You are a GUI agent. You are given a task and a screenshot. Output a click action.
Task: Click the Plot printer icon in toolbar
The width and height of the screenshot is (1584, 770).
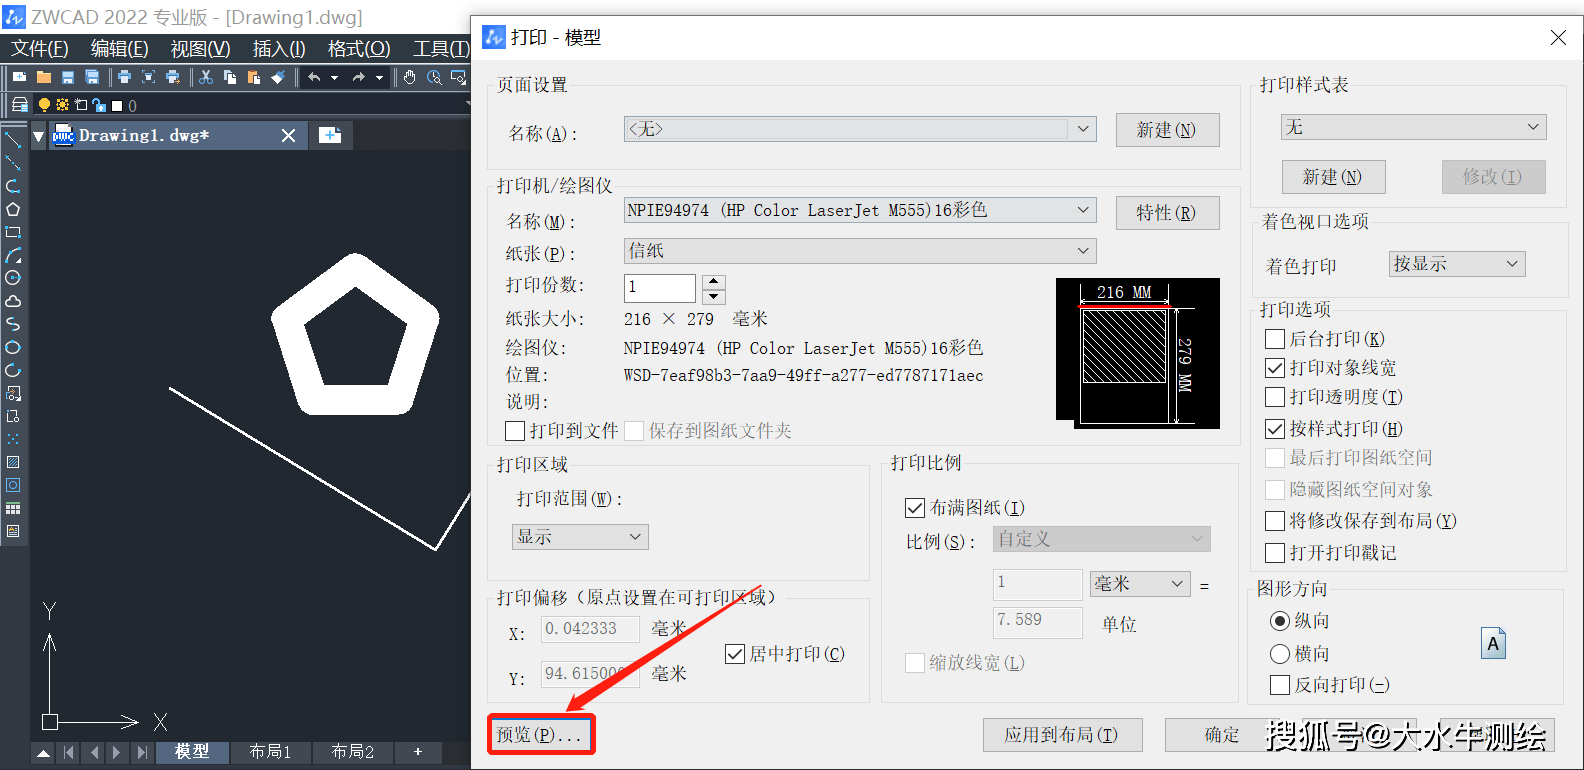tap(124, 77)
